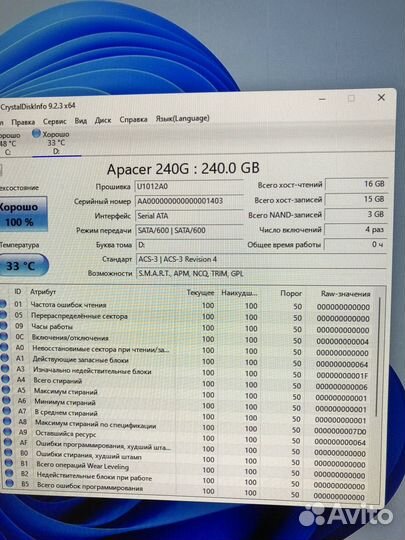Screen dimensions: 405x540
Task: Click status icon of attribute AF row
Action: coord(8,442)
